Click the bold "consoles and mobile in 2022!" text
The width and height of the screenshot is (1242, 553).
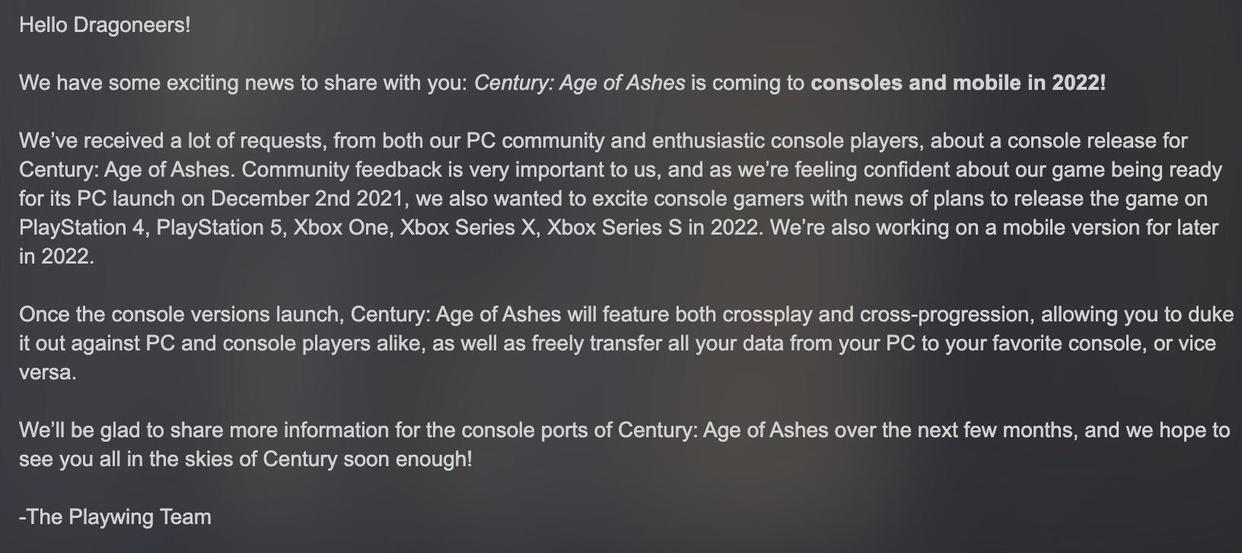(x=957, y=82)
